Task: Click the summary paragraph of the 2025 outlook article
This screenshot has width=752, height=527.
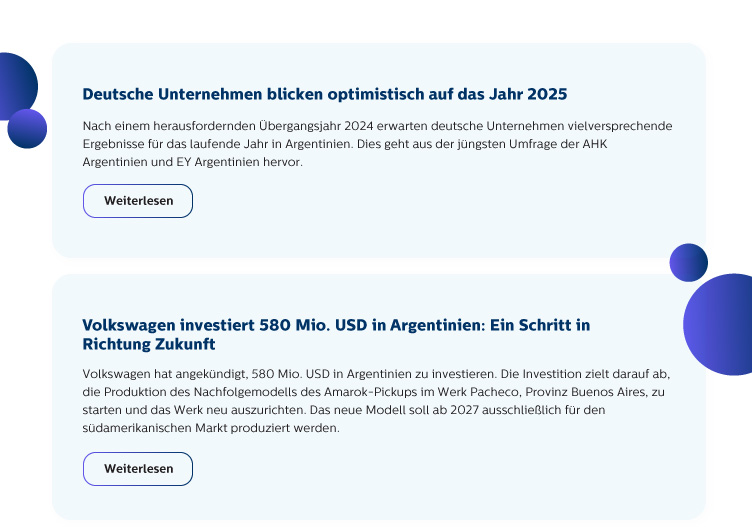Action: pyautogui.click(x=377, y=143)
